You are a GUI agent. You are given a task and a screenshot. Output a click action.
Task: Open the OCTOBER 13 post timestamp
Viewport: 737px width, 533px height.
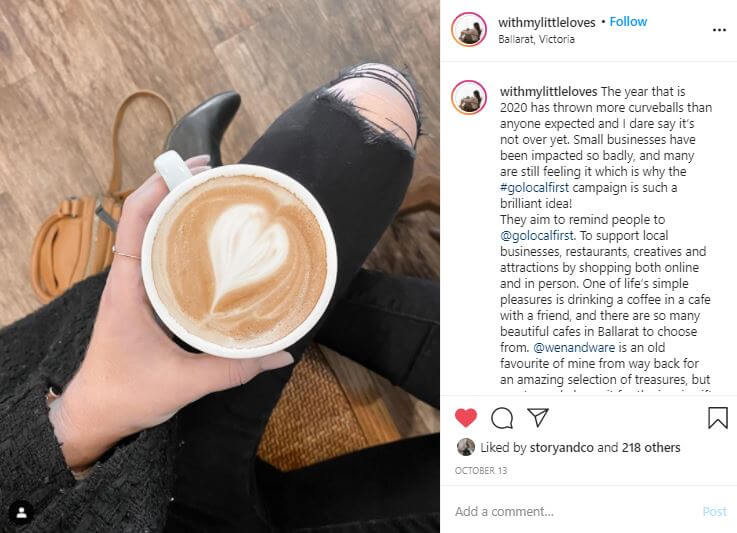pos(481,470)
